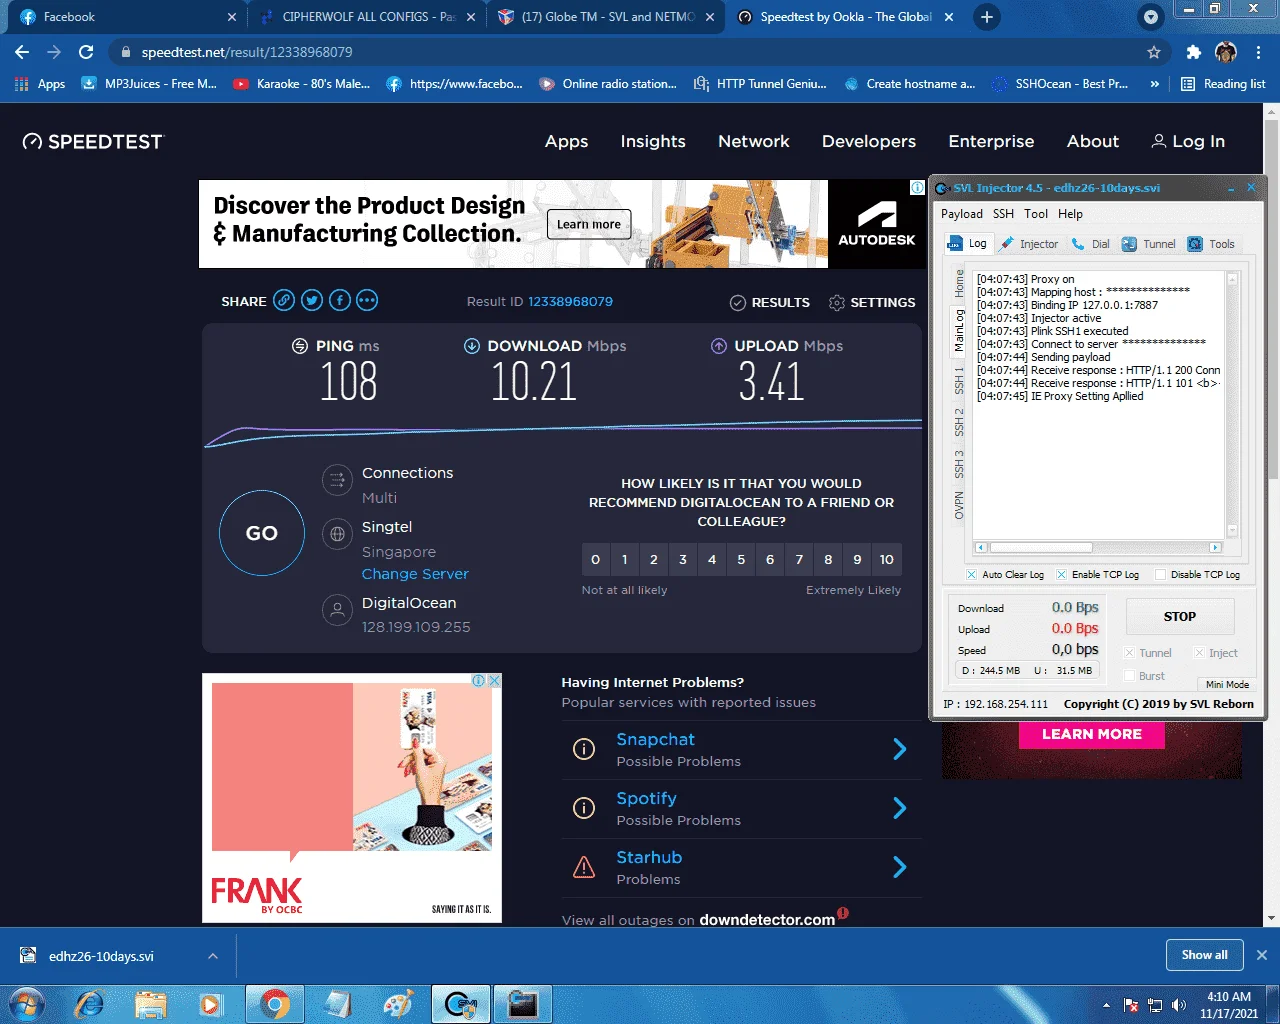Select the OVPN vertical log tab
This screenshot has width=1280, height=1024.
pos(959,505)
